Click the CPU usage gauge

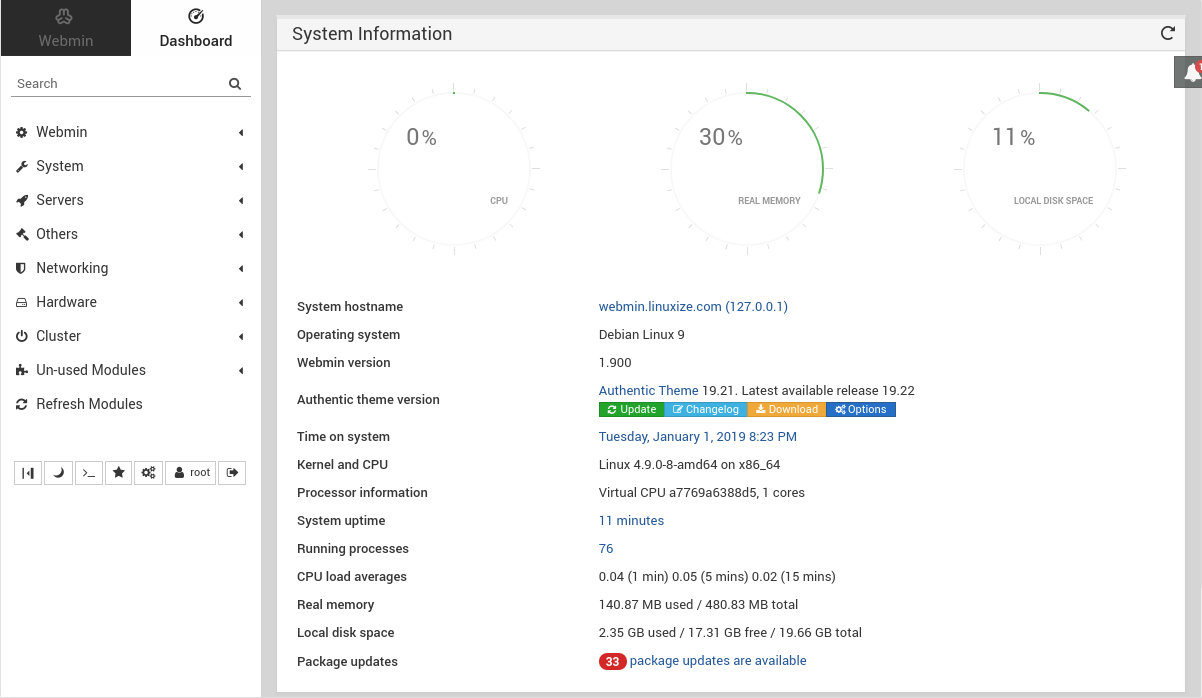pos(454,169)
